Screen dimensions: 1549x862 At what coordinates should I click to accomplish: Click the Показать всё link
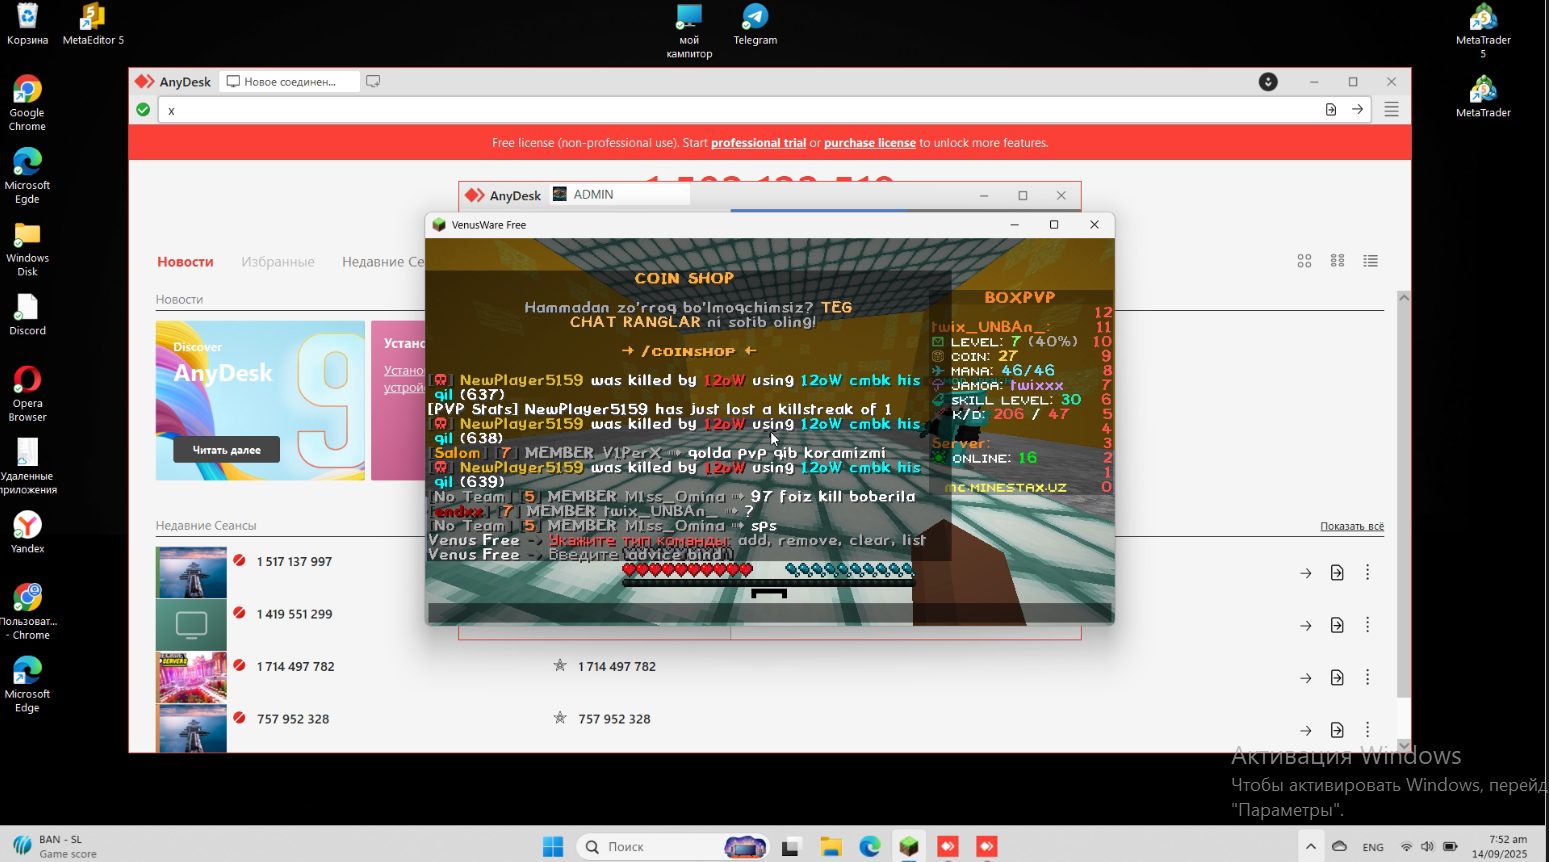coord(1351,525)
